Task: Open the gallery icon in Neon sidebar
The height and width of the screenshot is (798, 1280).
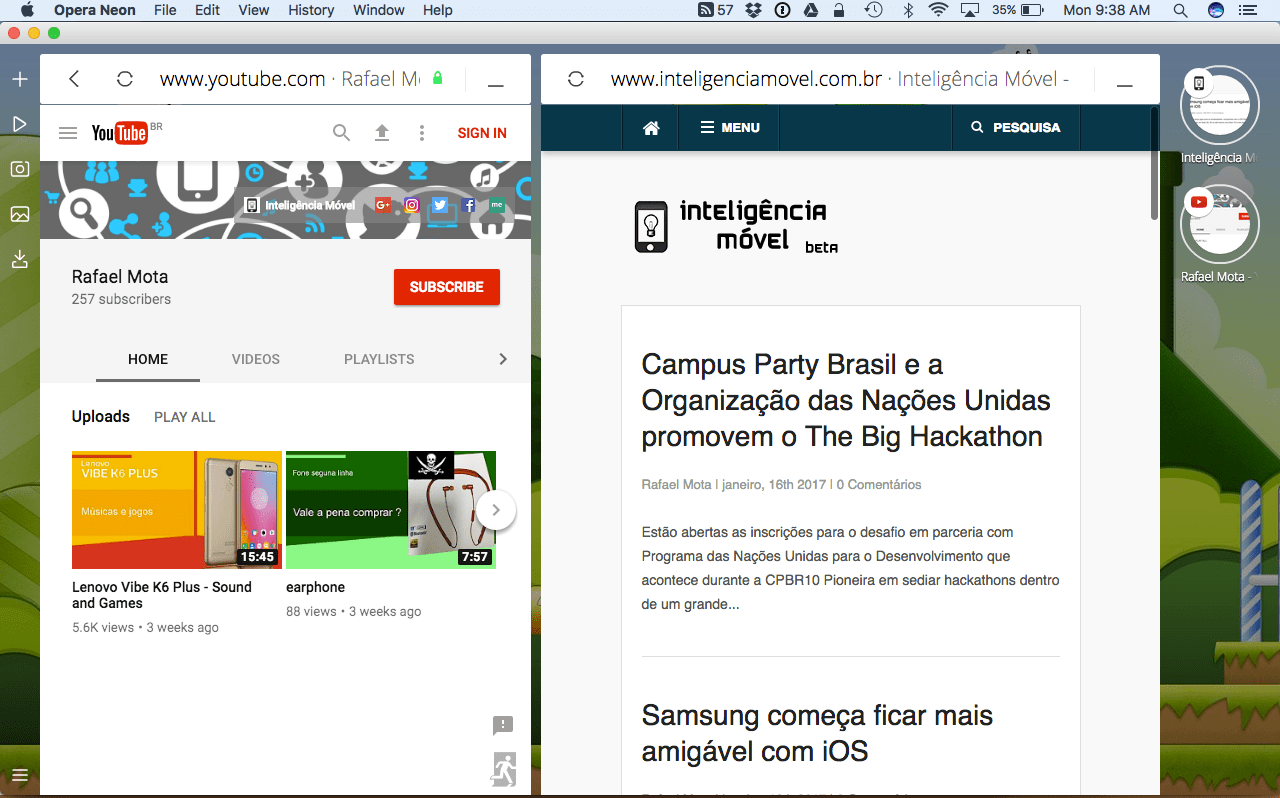Action: coord(19,214)
